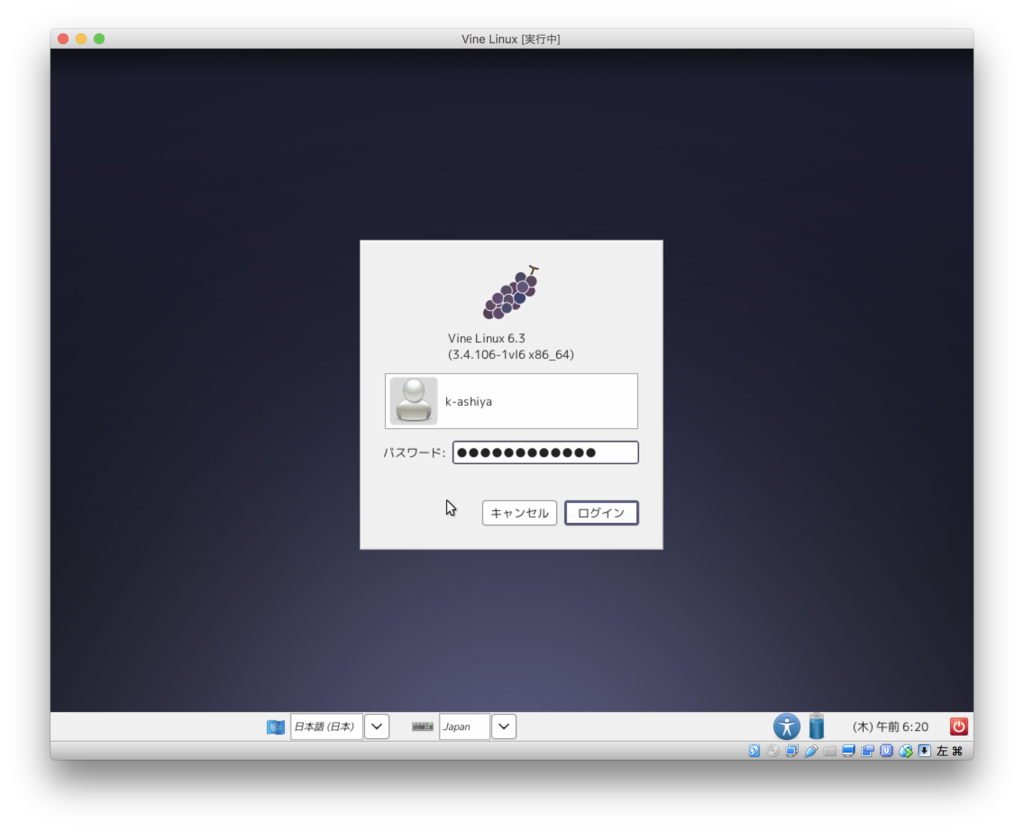Open the accessibility options icon
Screen dimensions: 1024x832
pos(786,726)
